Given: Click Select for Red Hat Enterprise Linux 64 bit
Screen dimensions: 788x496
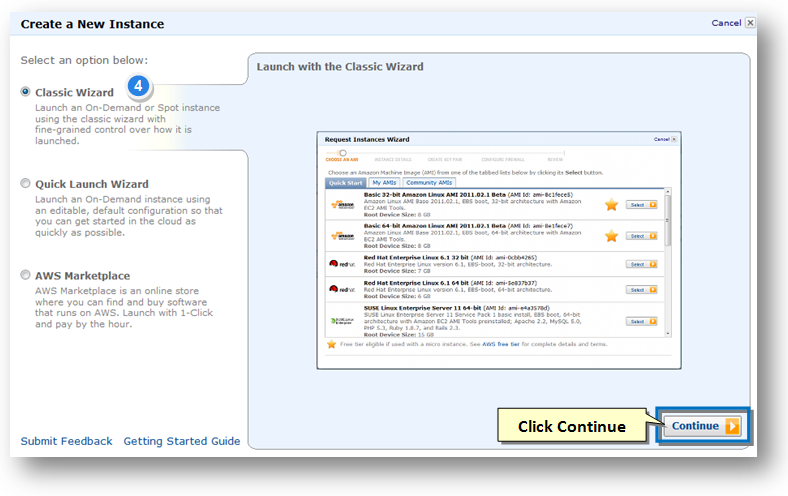Looking at the screenshot, I should click(642, 290).
